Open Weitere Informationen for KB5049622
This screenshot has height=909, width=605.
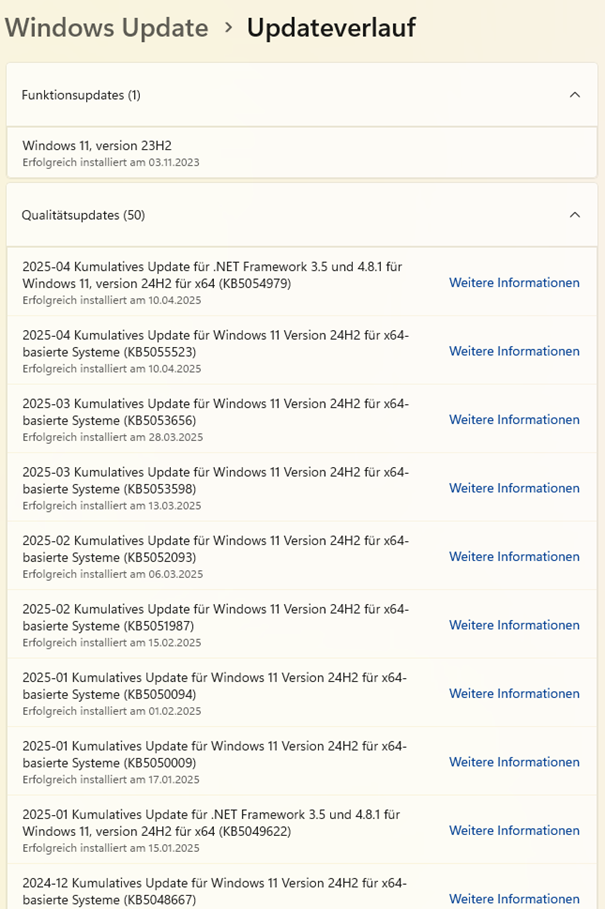pos(514,830)
